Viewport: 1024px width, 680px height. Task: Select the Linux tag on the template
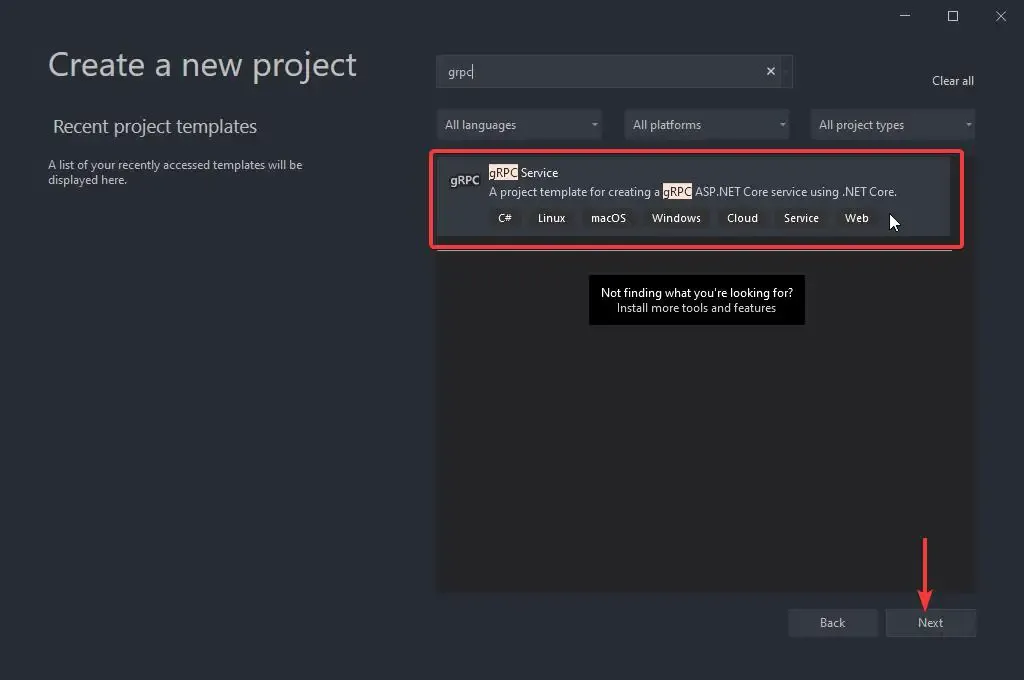click(x=549, y=217)
